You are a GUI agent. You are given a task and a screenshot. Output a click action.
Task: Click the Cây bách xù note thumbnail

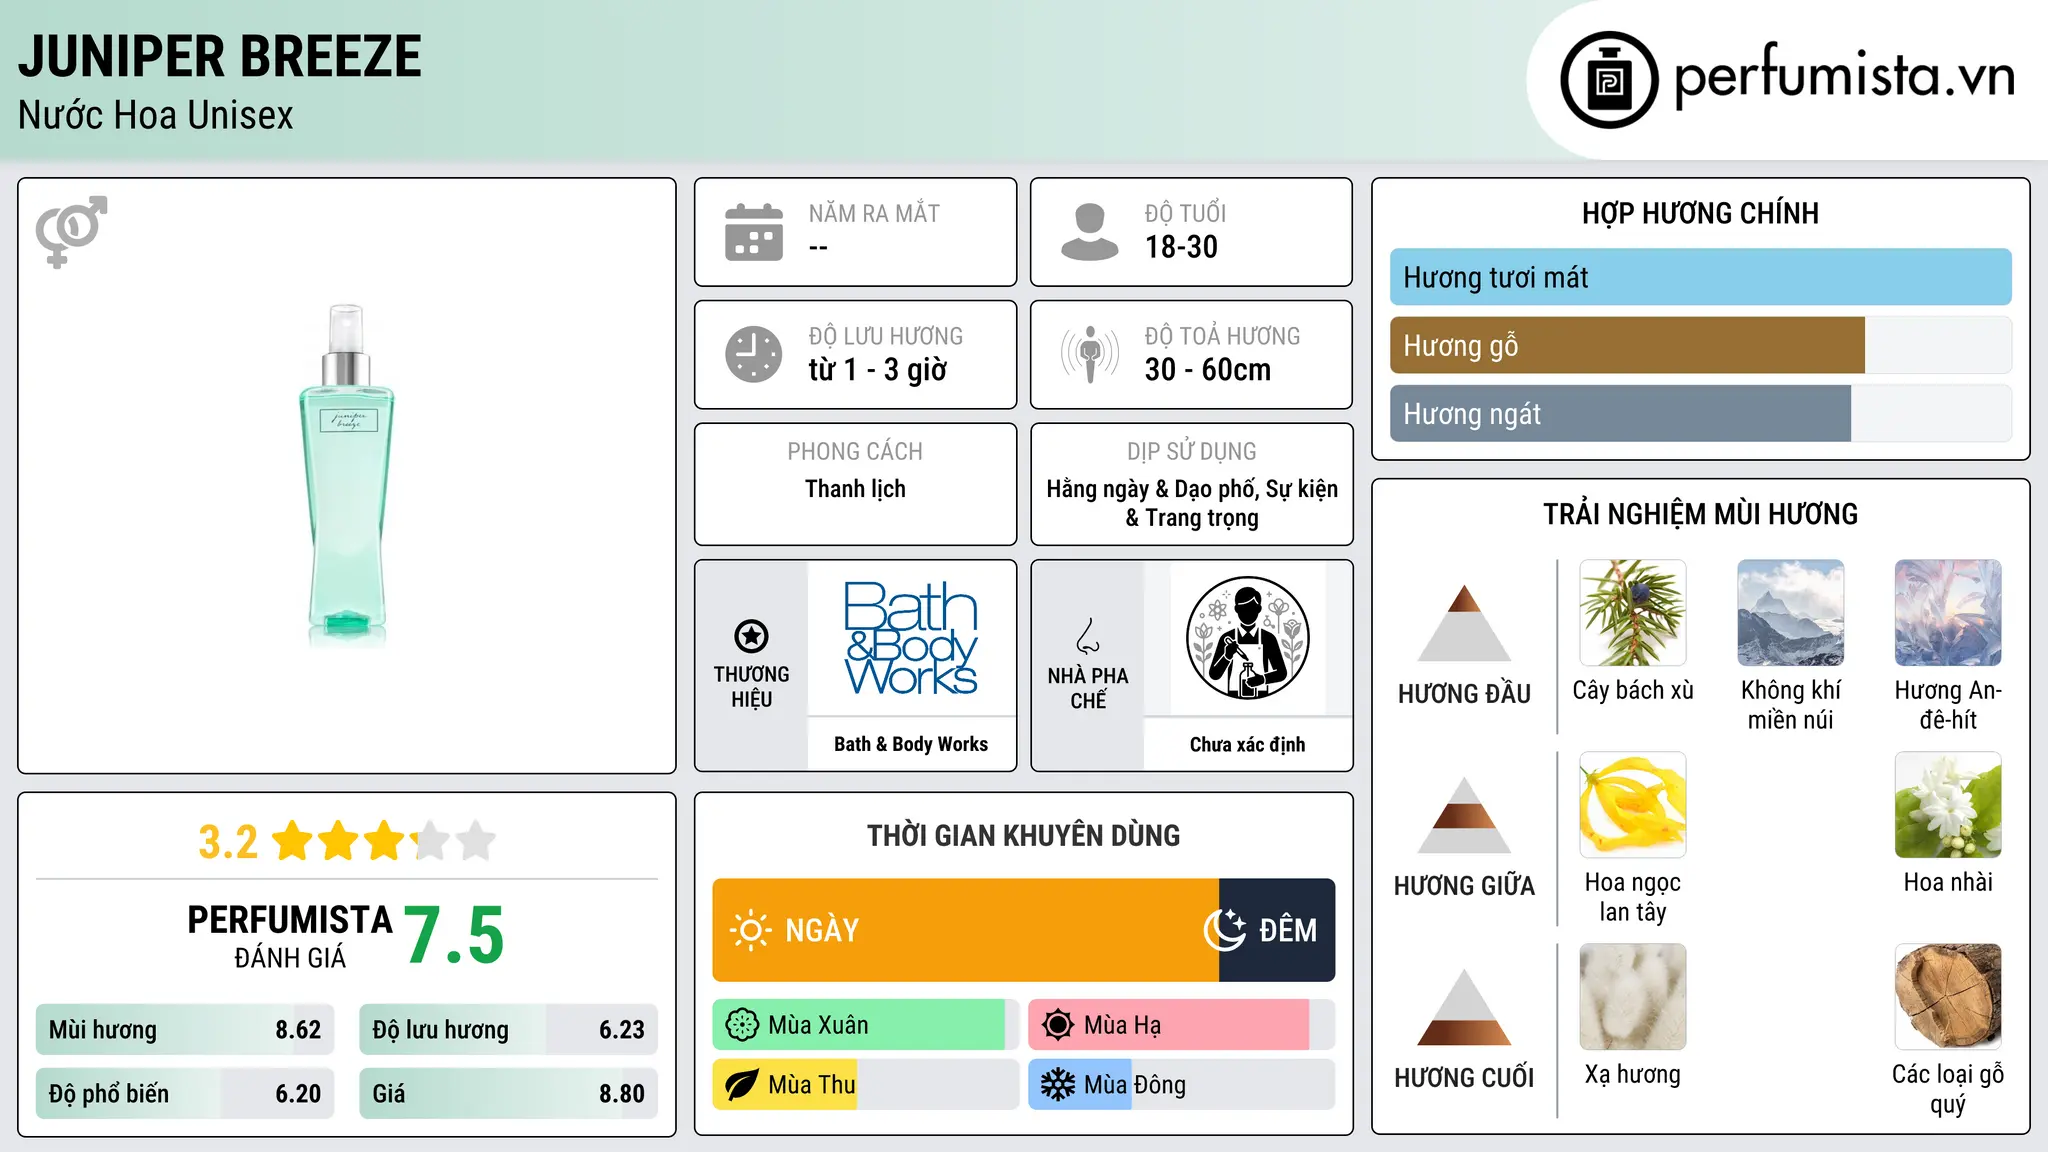1633,613
